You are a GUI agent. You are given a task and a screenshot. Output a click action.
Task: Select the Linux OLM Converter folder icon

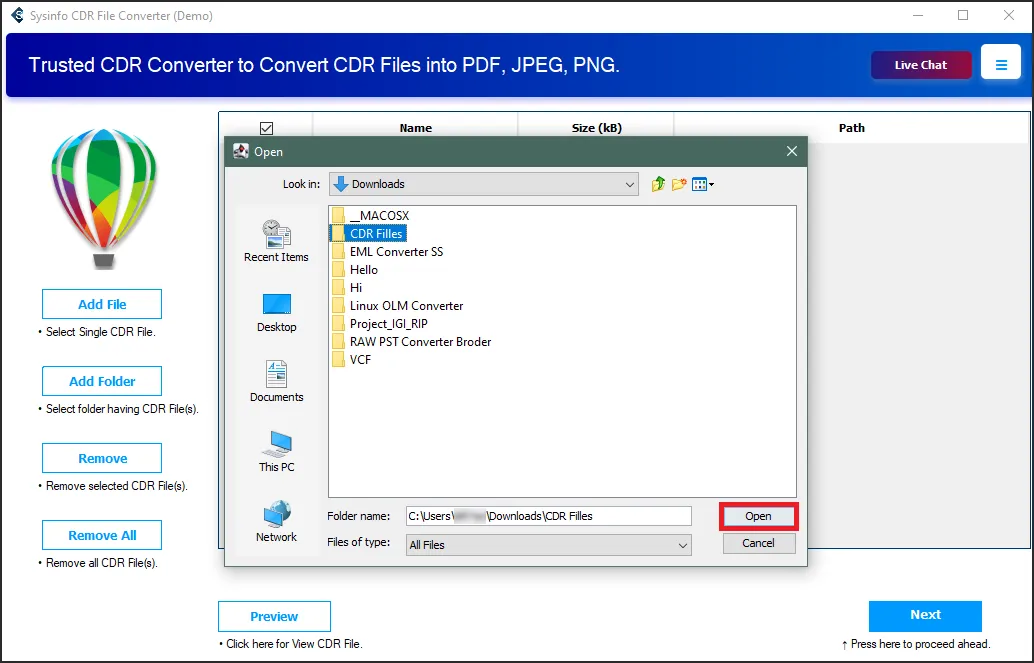(x=338, y=306)
